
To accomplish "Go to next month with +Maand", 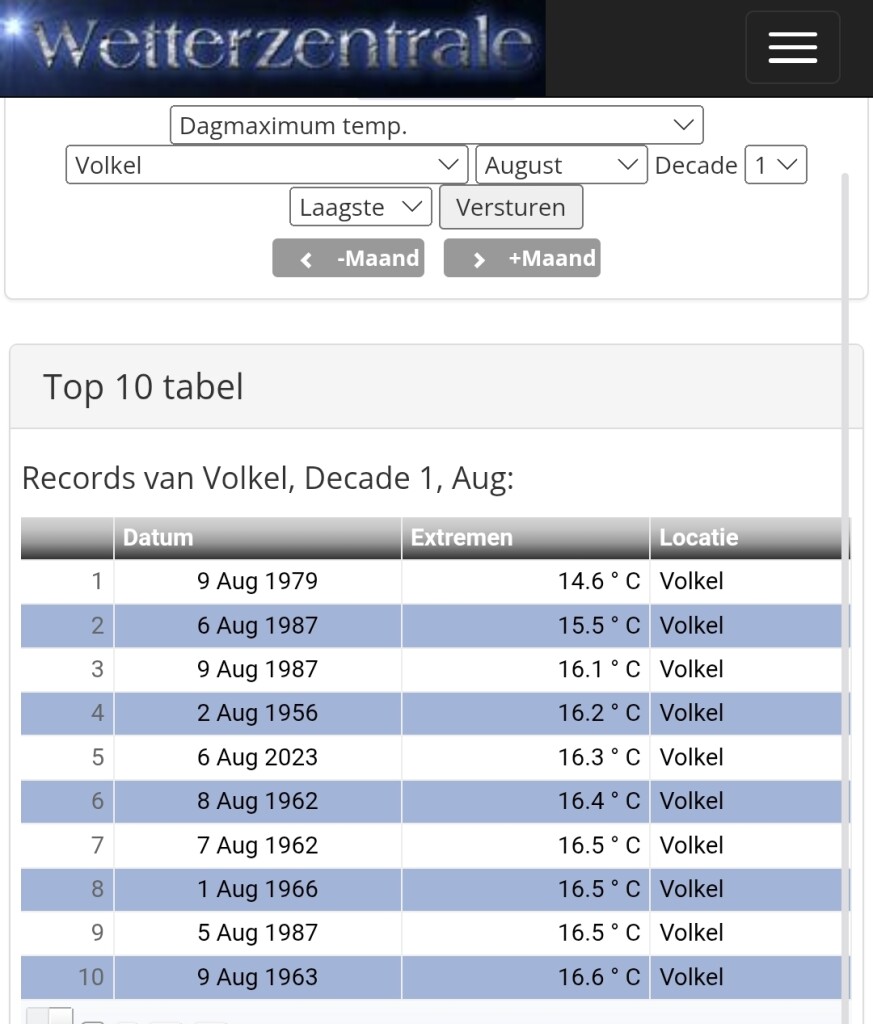I will (522, 258).
